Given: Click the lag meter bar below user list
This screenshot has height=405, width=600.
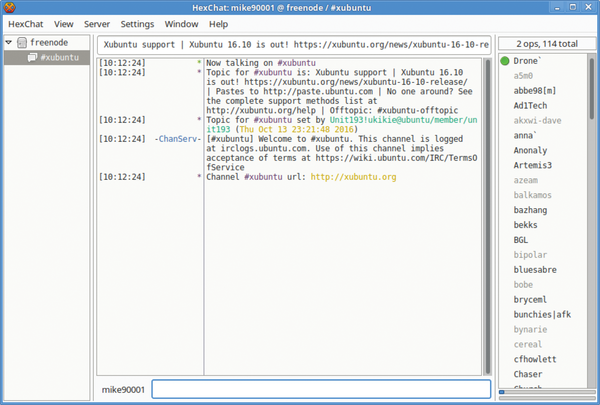Looking at the screenshot, I should pyautogui.click(x=547, y=392).
